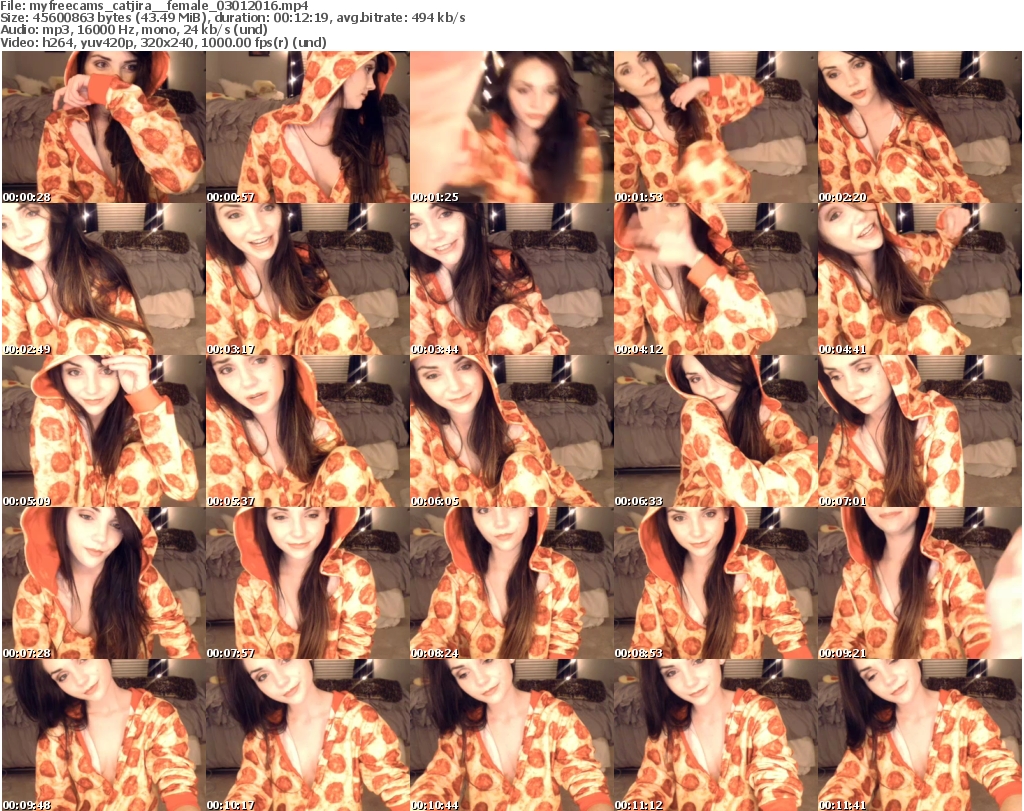
Task: Pick the frame marked 00:08:53
Action: click(716, 583)
